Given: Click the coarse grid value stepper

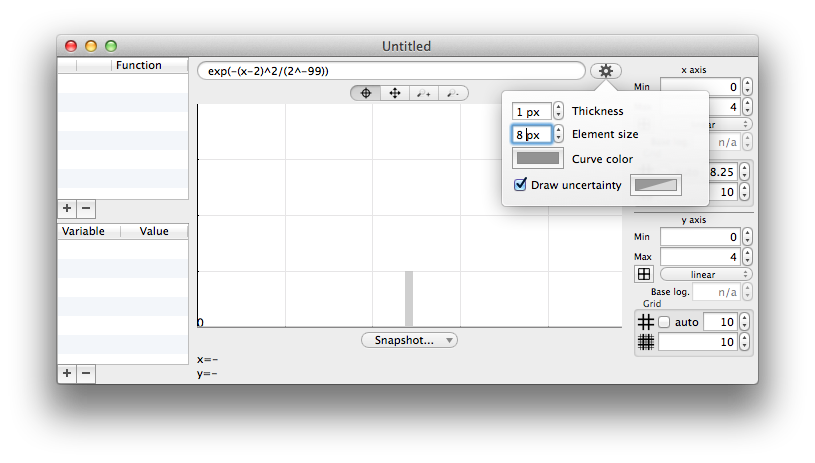Looking at the screenshot, I should (x=744, y=322).
